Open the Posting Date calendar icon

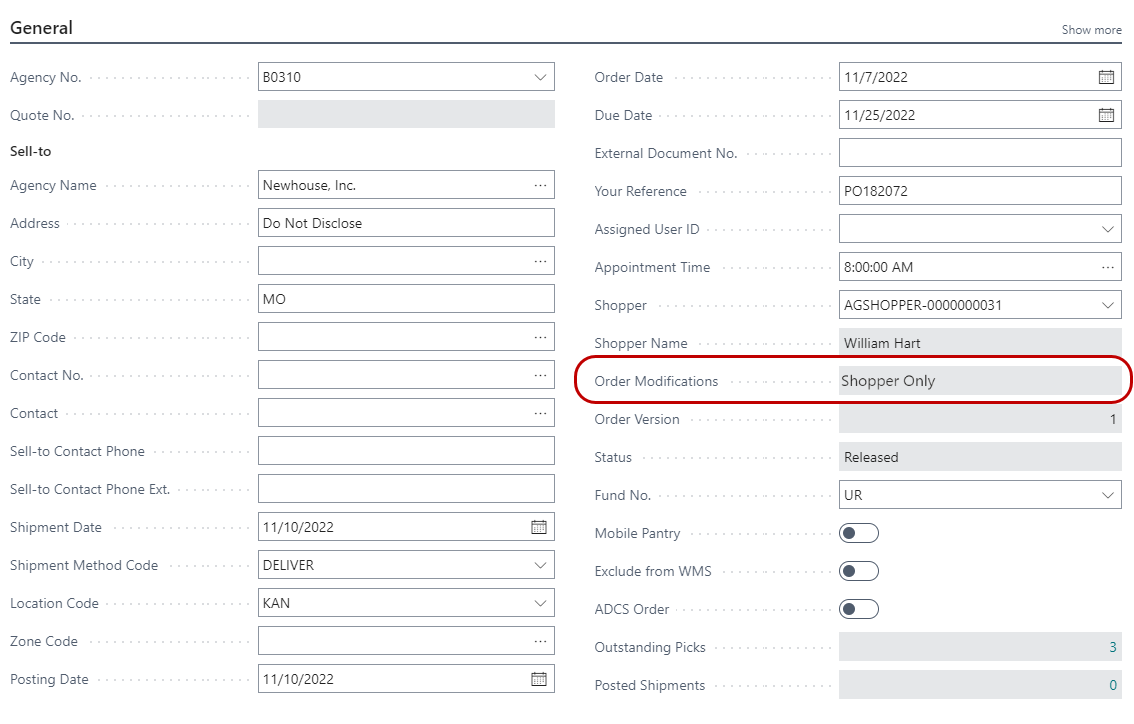(539, 679)
